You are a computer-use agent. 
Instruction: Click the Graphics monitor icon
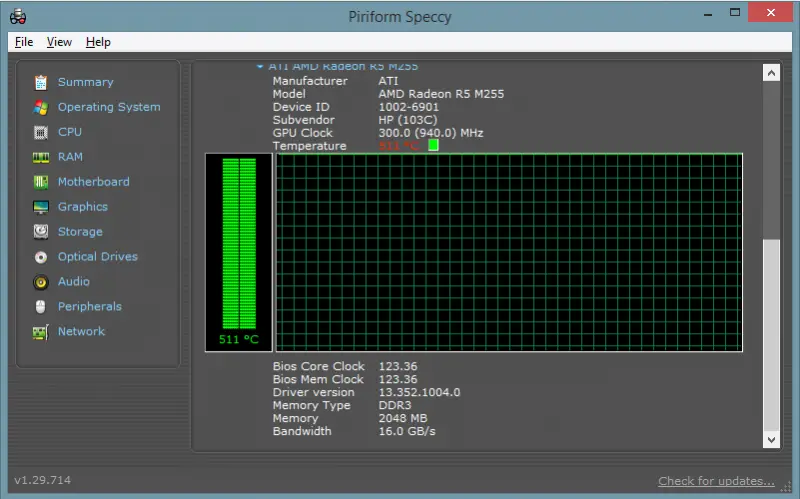[x=41, y=207]
